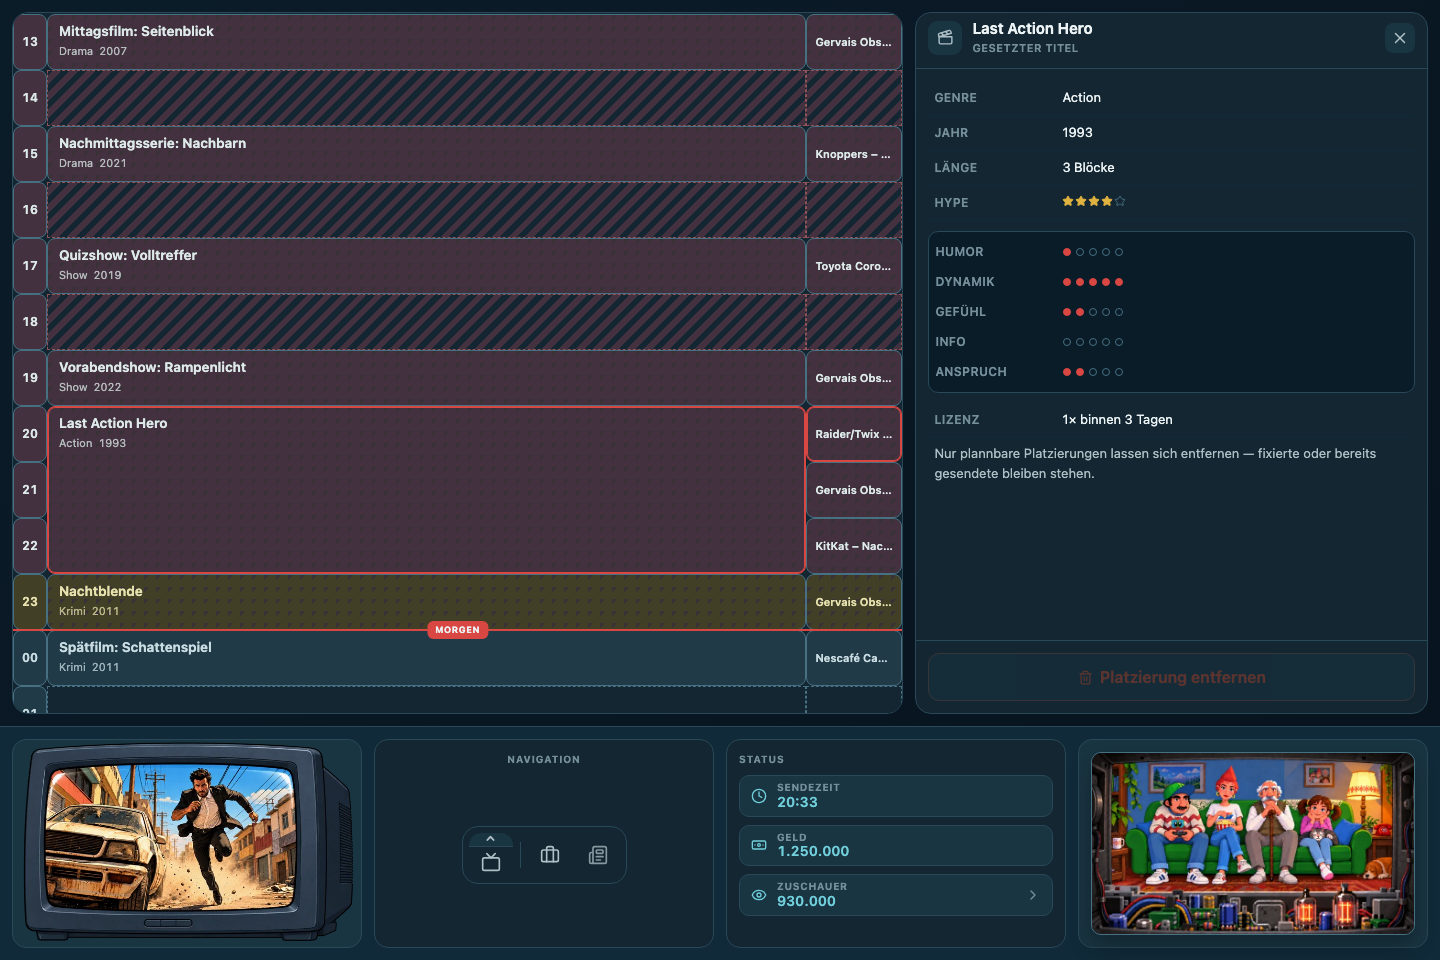1440x960 pixels.
Task: Click the Knoppers ad slot at 15
Action: coord(854,154)
